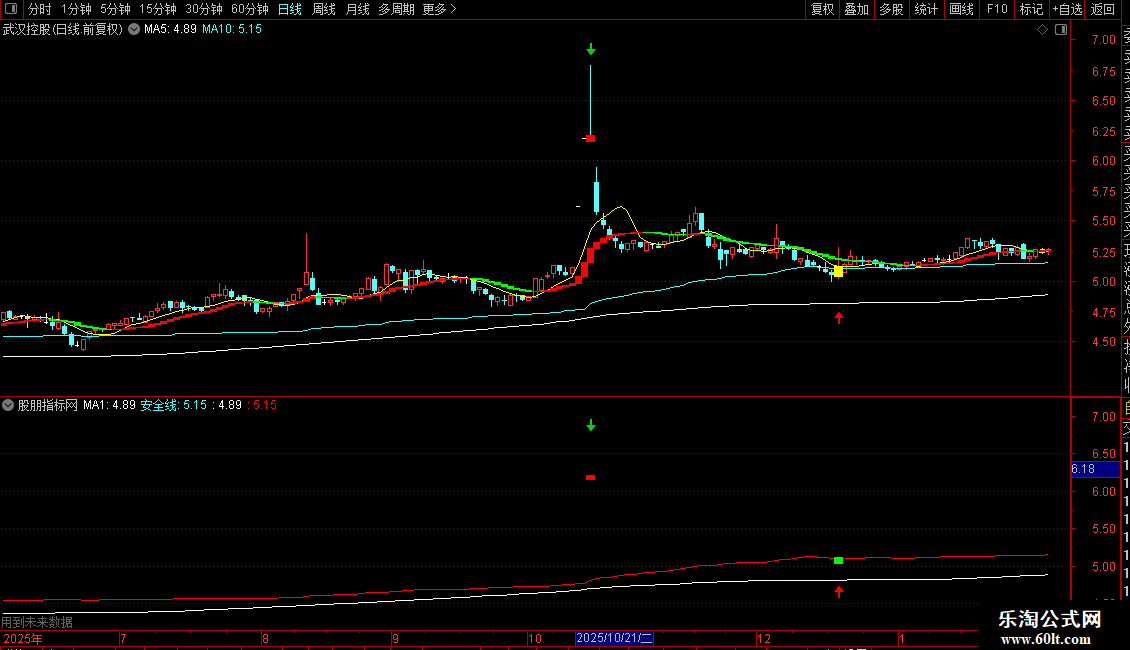Switch to 30分钟 period
This screenshot has width=1130, height=650.
pyautogui.click(x=204, y=9)
